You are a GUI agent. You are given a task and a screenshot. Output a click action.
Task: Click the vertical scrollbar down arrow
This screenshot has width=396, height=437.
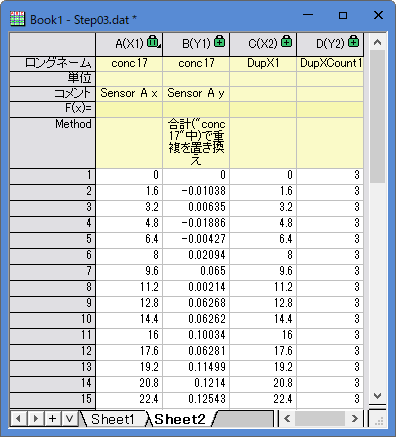377,396
